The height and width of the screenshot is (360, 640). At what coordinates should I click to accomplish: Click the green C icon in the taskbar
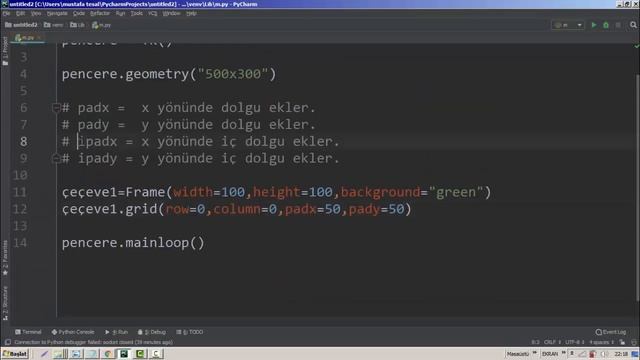140,353
